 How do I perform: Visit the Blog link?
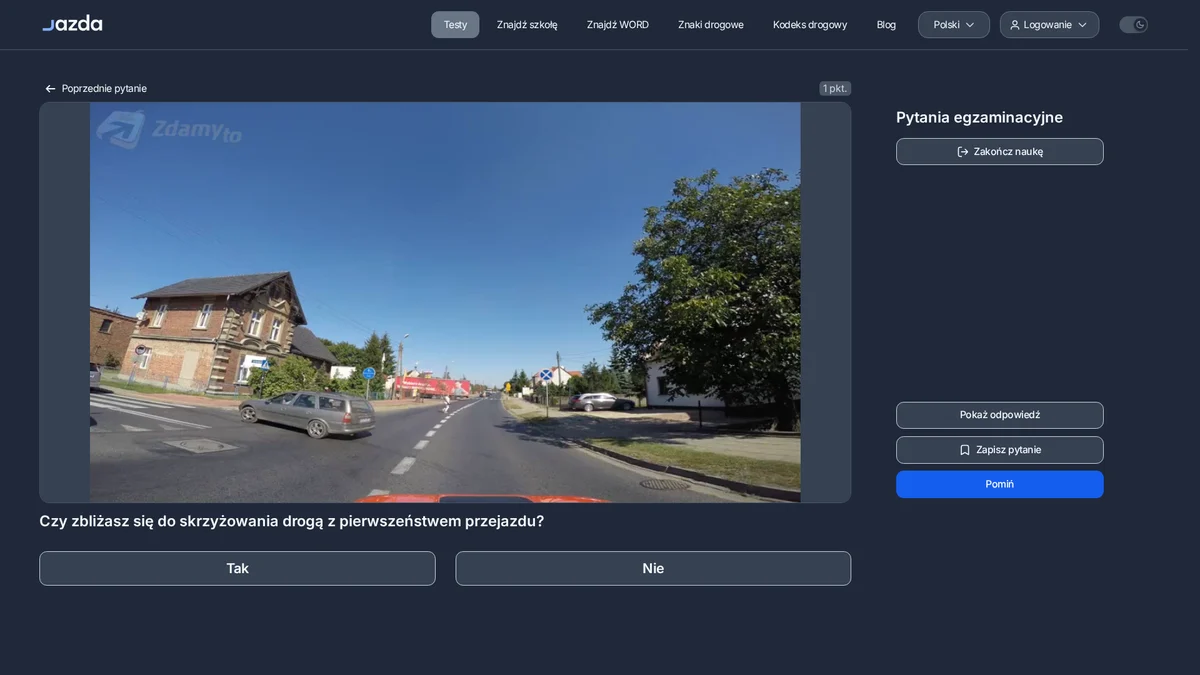click(x=886, y=25)
